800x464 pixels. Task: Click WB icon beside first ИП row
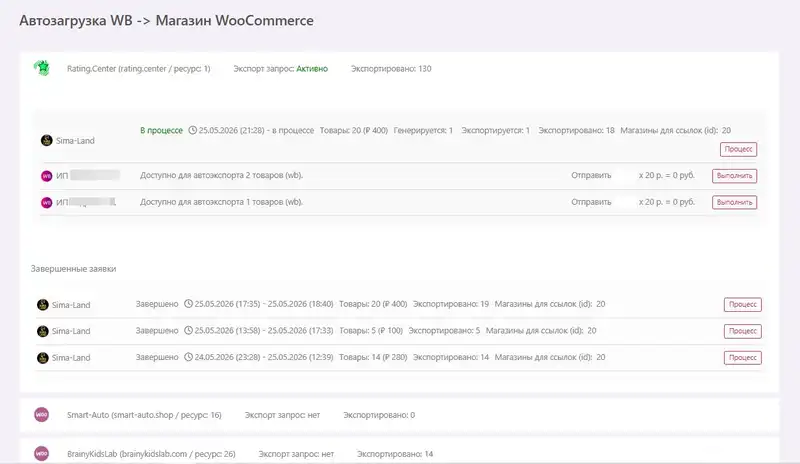coord(46,176)
